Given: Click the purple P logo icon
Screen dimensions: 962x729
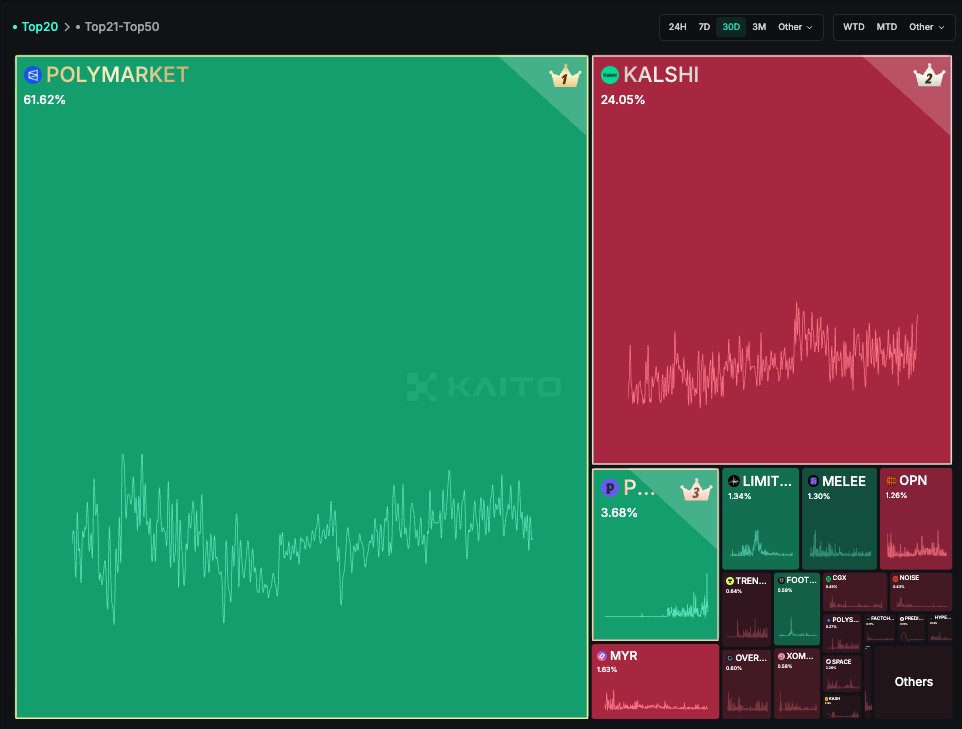Looking at the screenshot, I should (609, 488).
